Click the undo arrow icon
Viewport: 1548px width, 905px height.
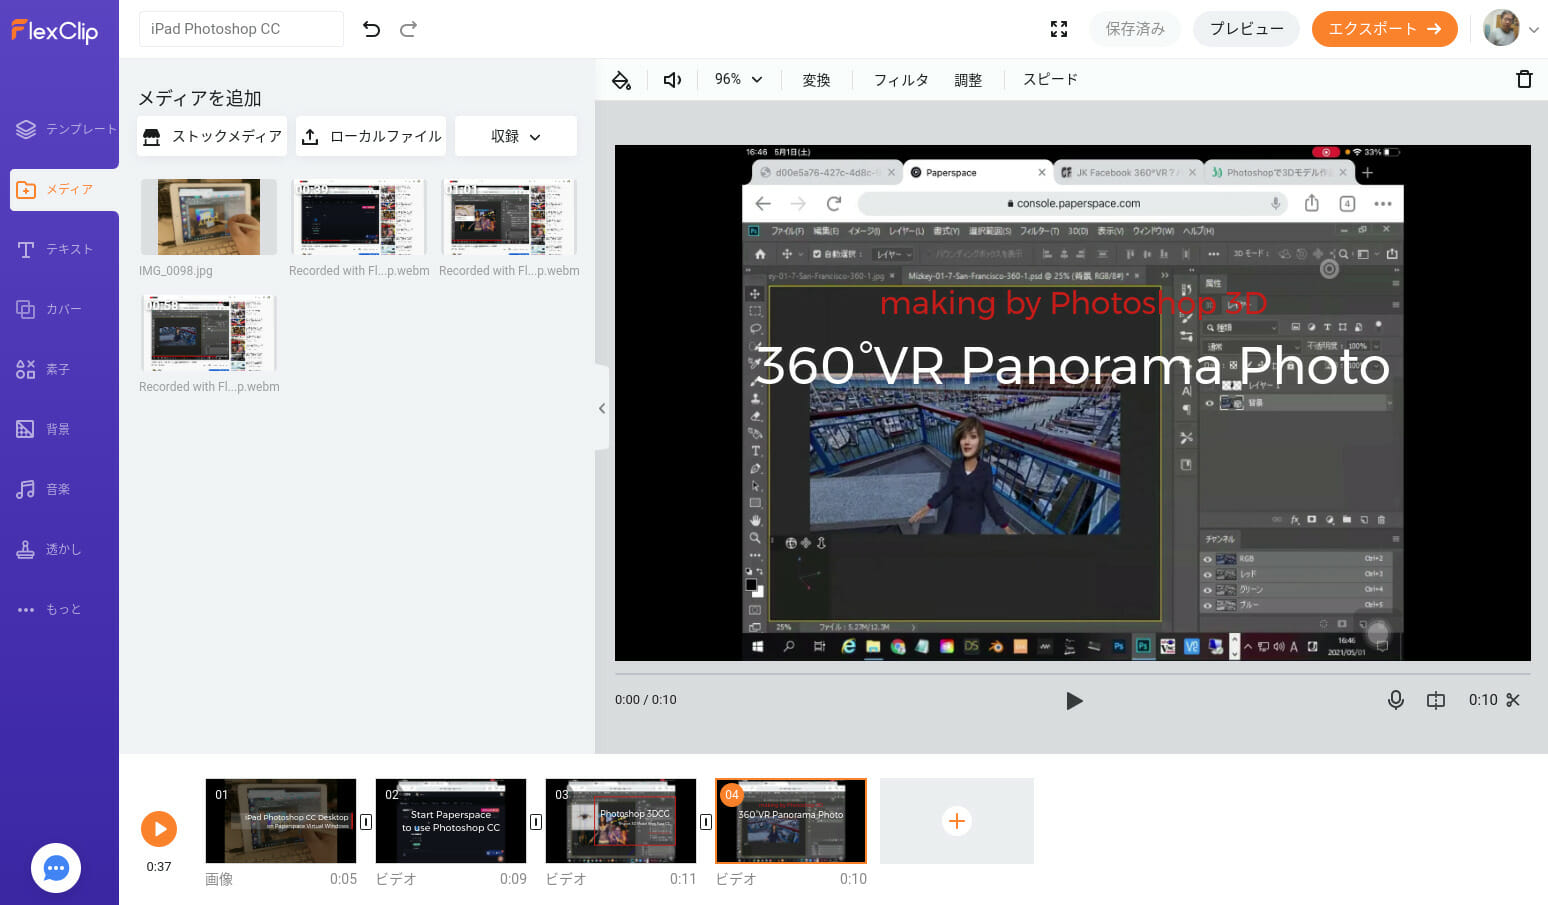tap(371, 29)
